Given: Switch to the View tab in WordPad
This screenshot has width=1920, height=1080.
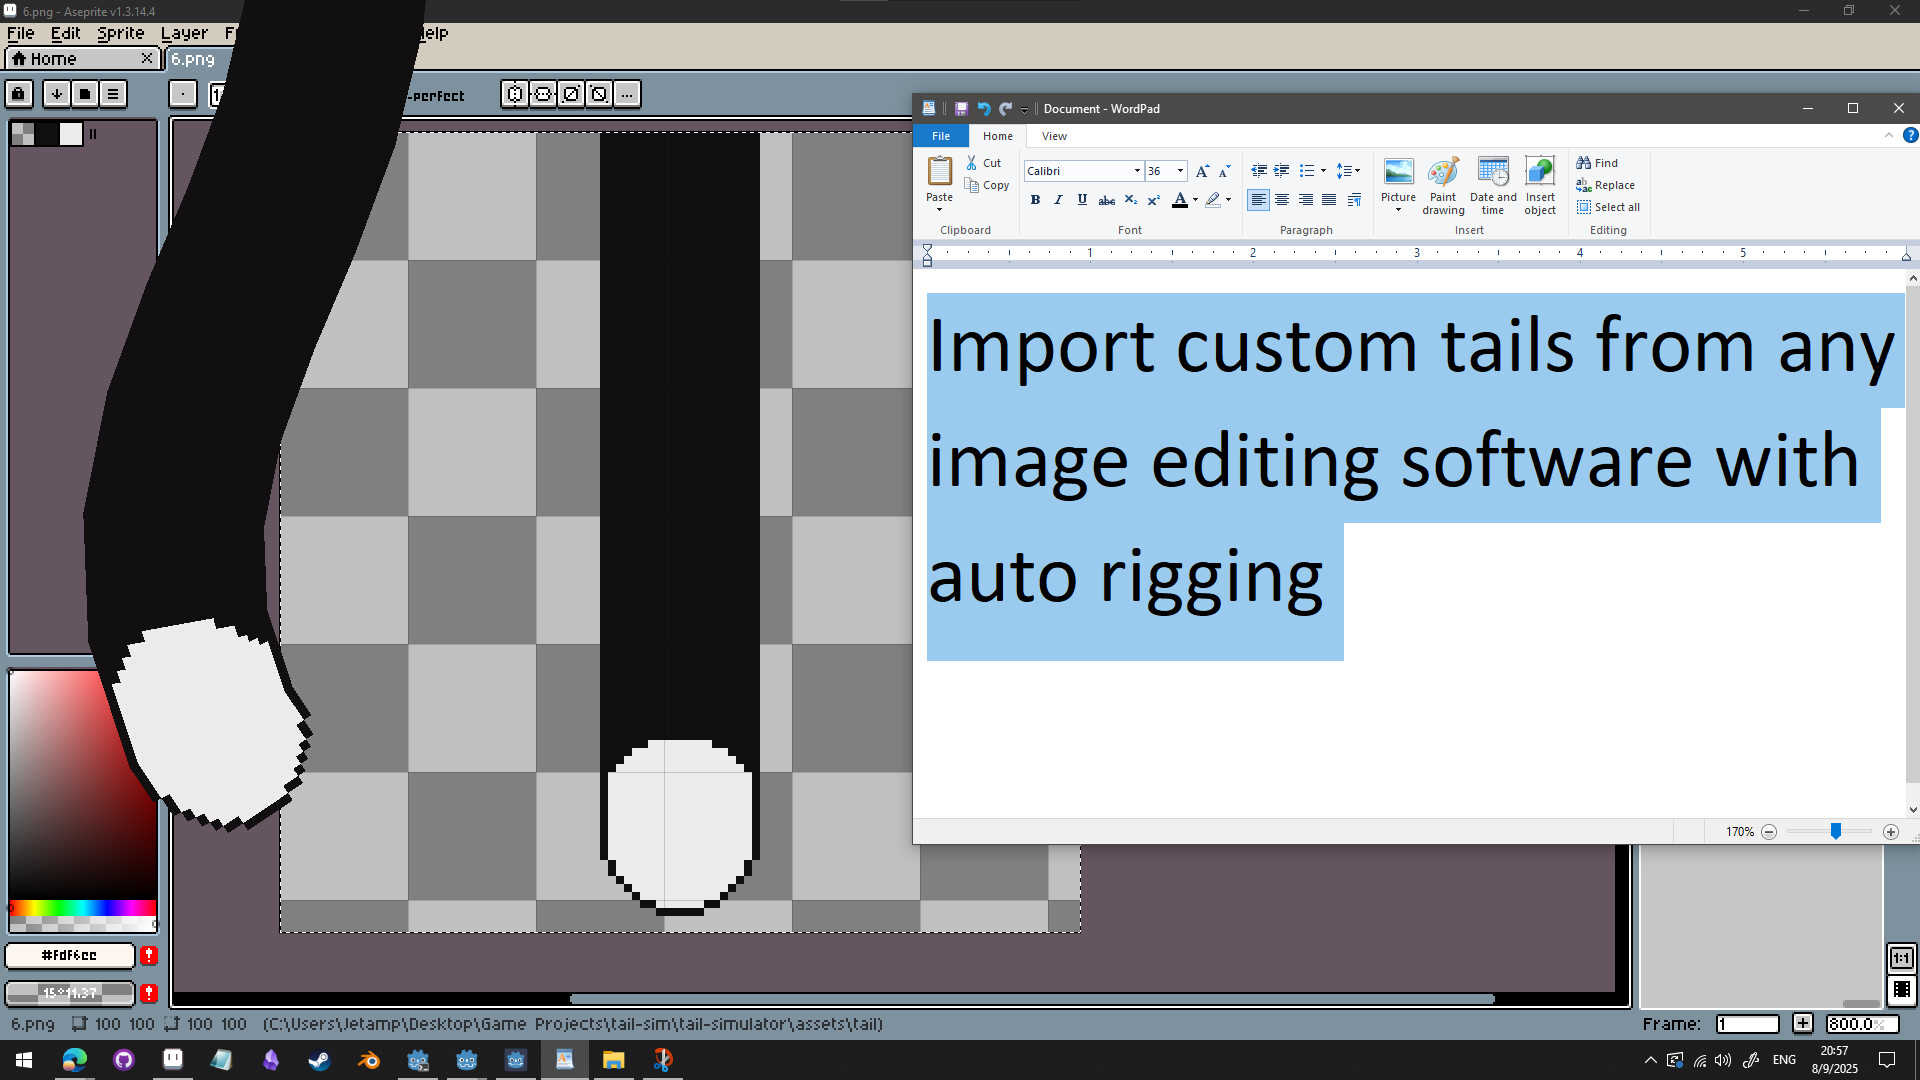Looking at the screenshot, I should (1053, 136).
